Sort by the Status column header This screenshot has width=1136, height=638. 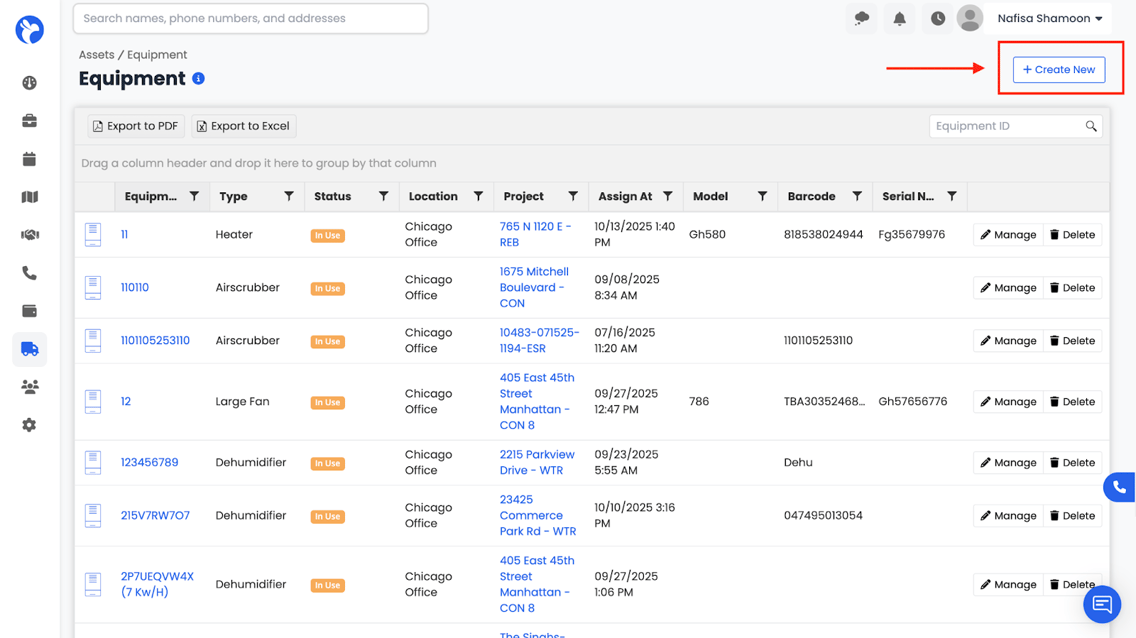pos(333,196)
